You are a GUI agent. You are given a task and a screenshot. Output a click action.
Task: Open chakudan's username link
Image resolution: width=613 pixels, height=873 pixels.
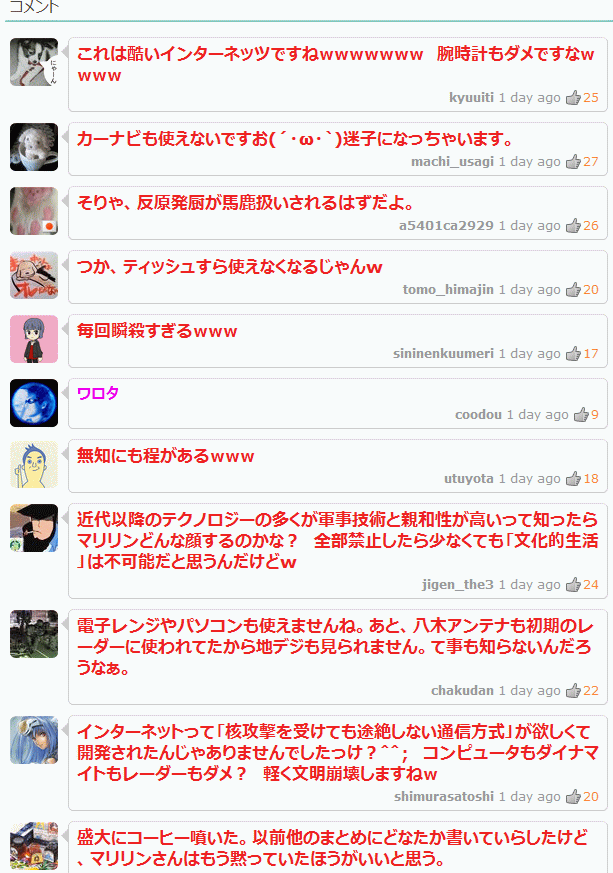coord(462,691)
